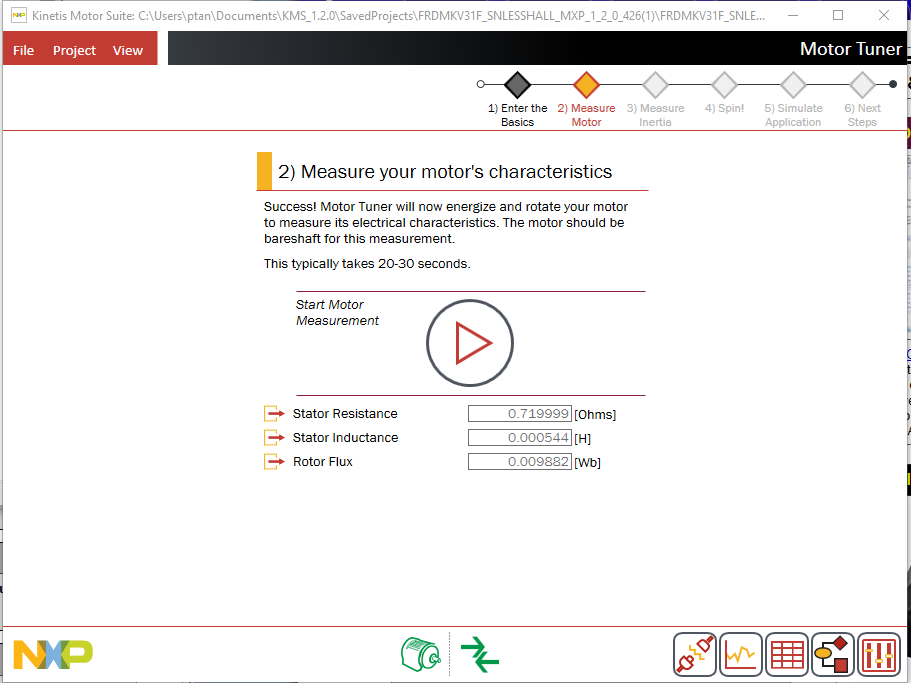Minimize the Kinetis Motor Suite window
The image size is (911, 683).
coord(792,15)
